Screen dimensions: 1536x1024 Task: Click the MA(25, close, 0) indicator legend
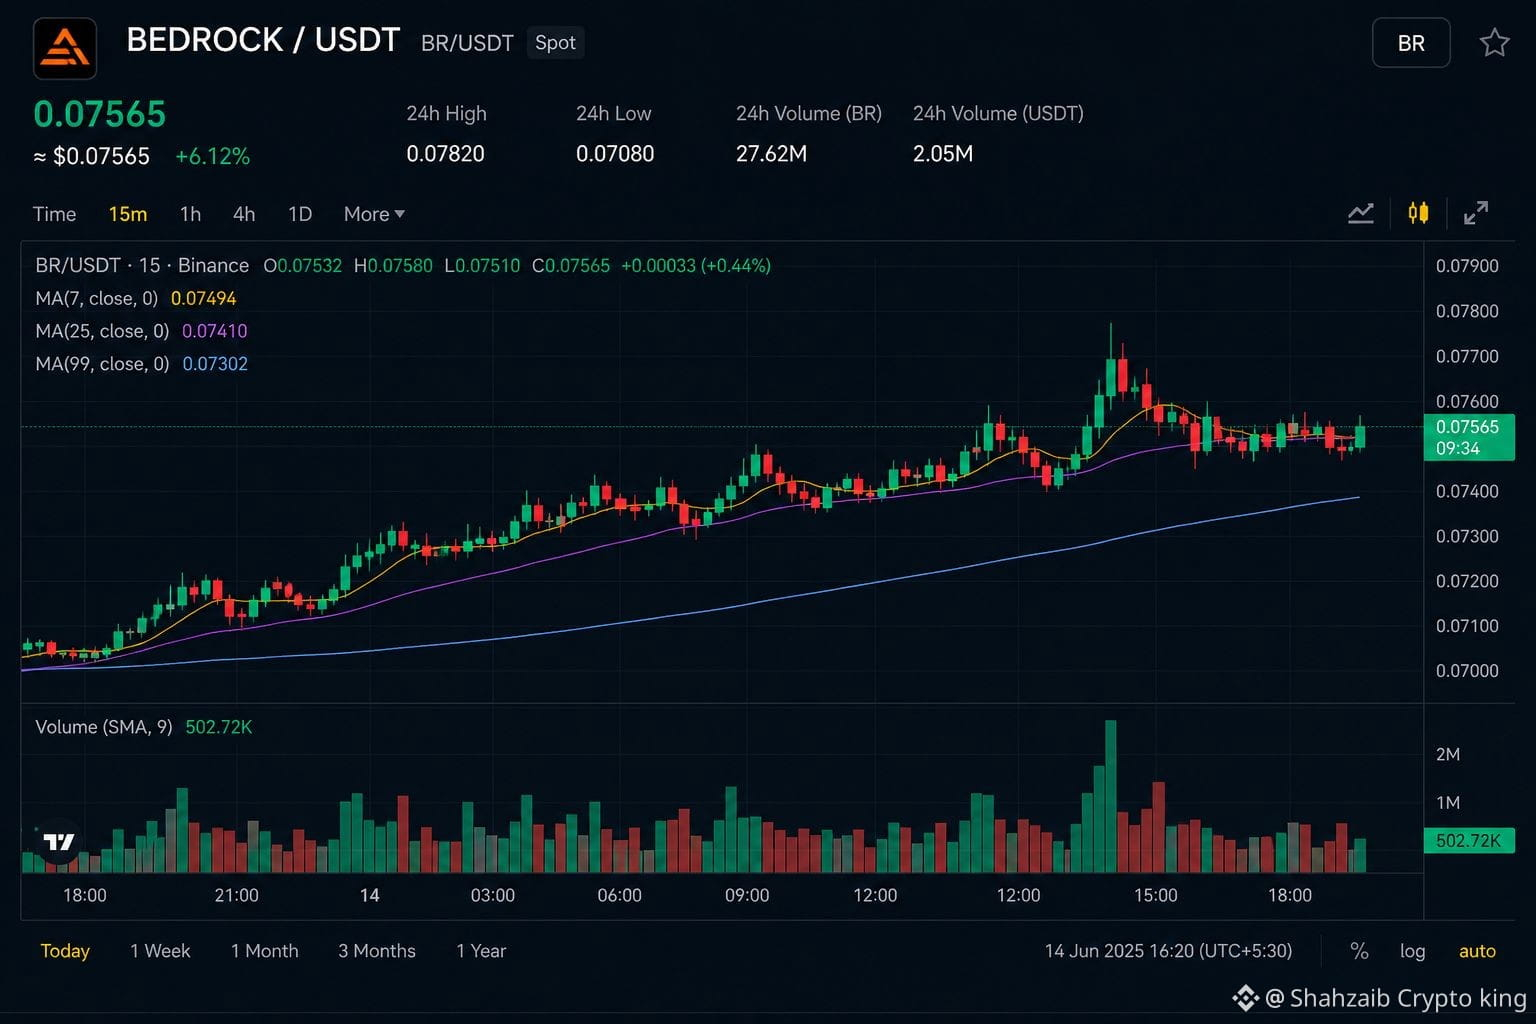102,331
